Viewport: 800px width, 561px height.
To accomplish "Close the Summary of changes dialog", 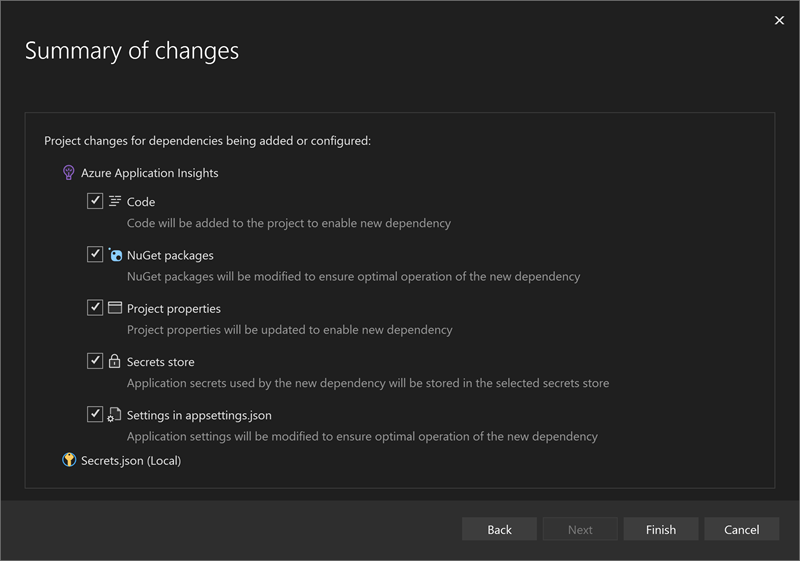I will pyautogui.click(x=779, y=20).
